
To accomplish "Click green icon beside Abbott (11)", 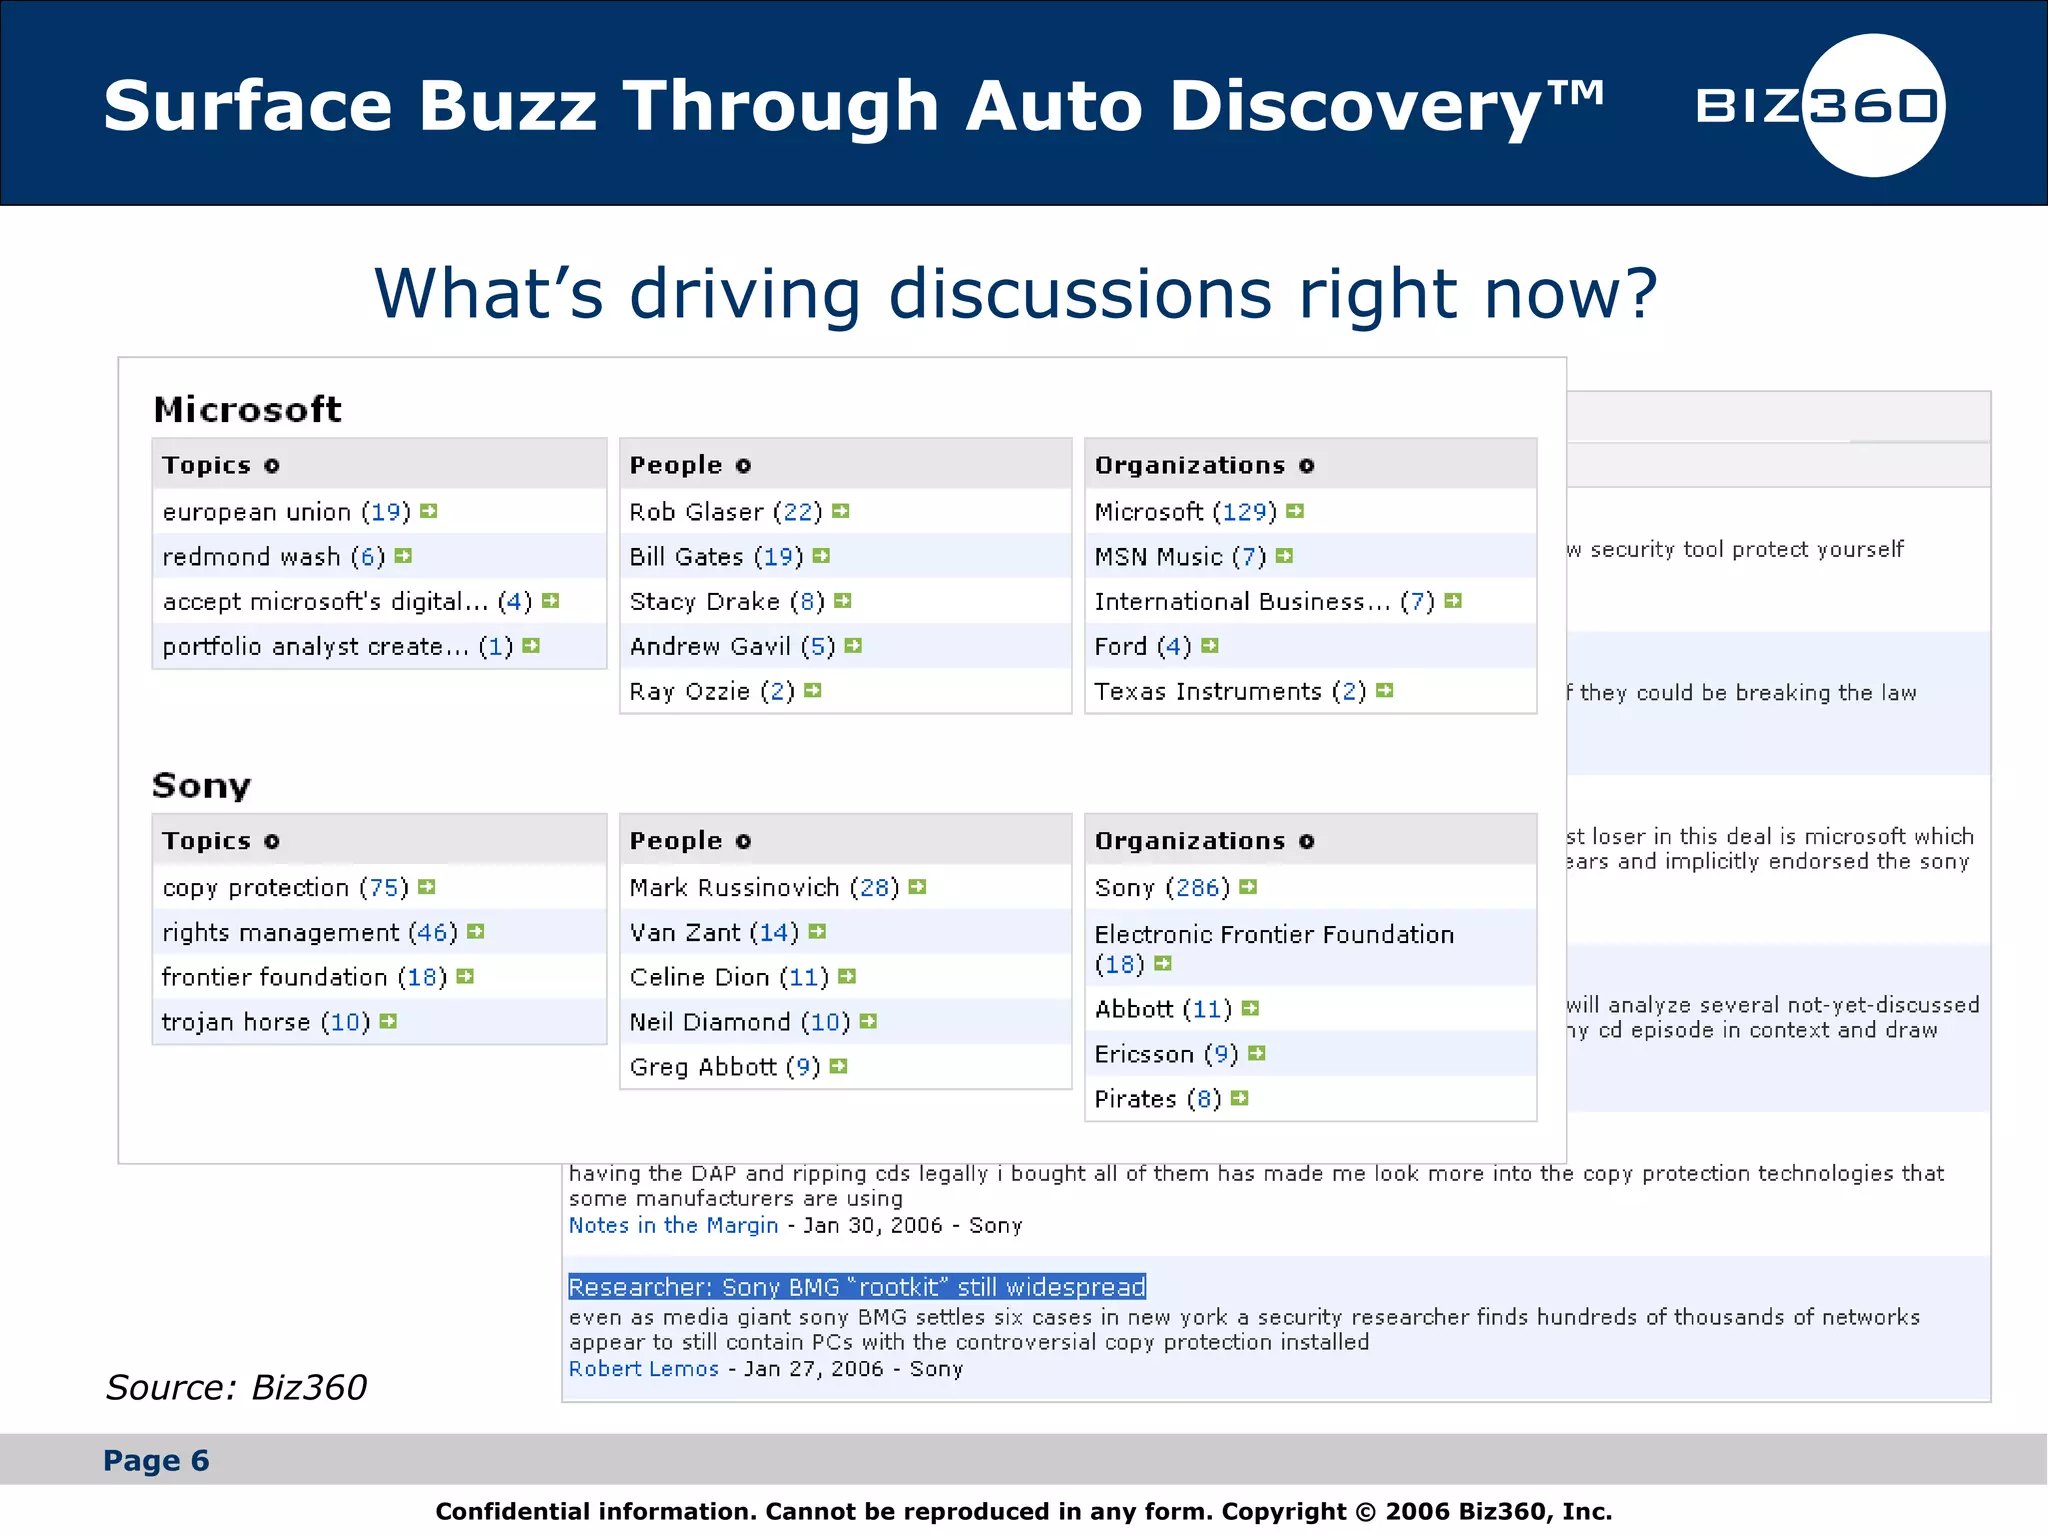I will [x=1250, y=1009].
